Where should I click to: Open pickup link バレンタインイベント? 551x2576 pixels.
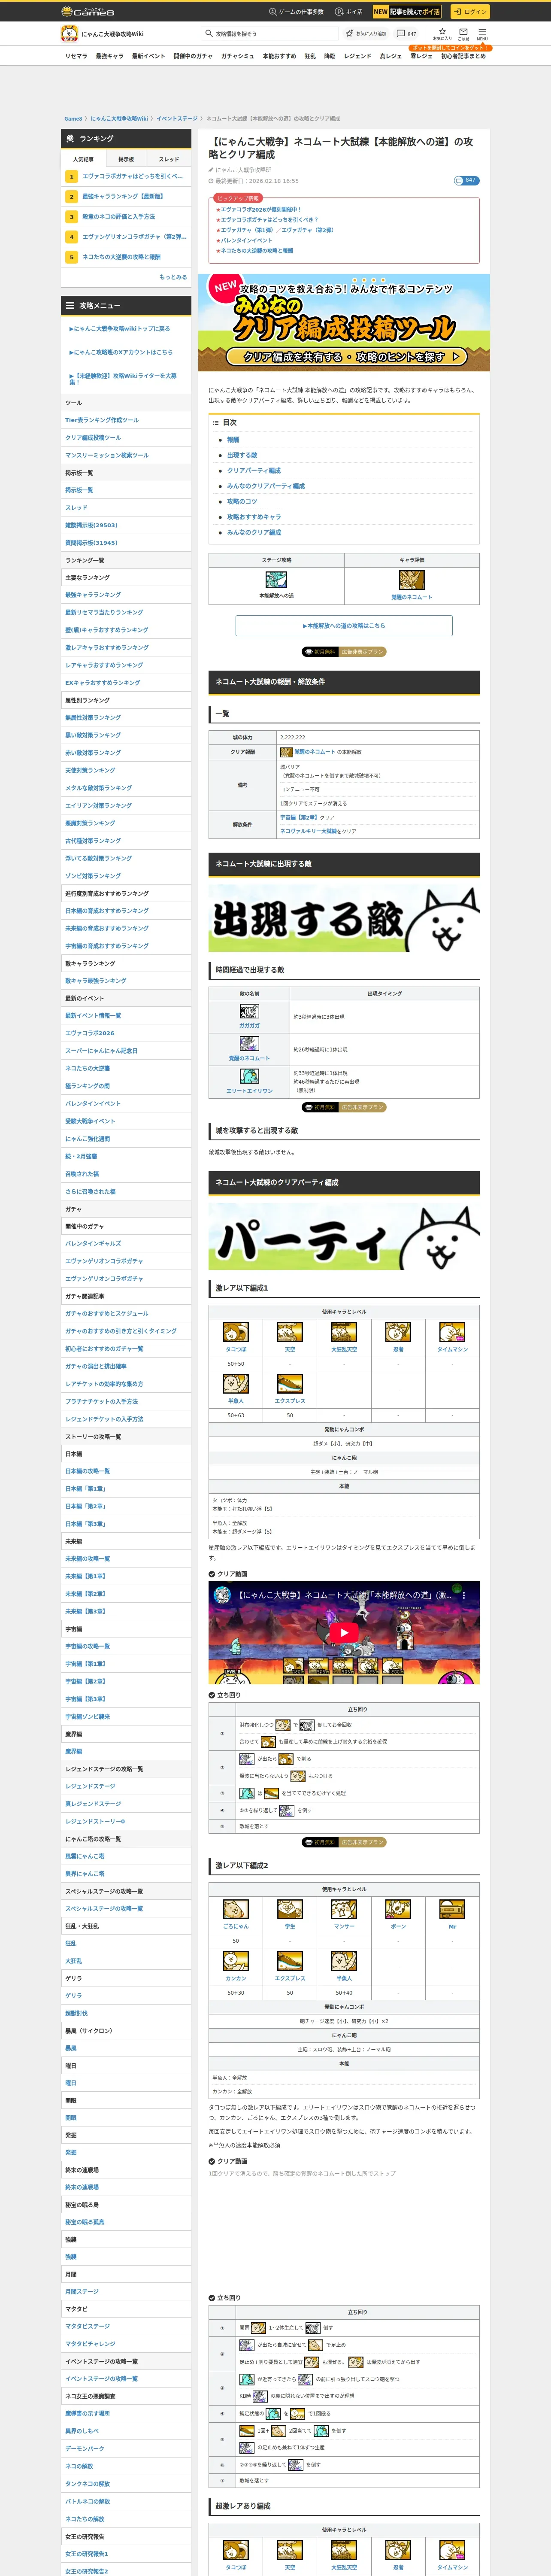(x=246, y=240)
